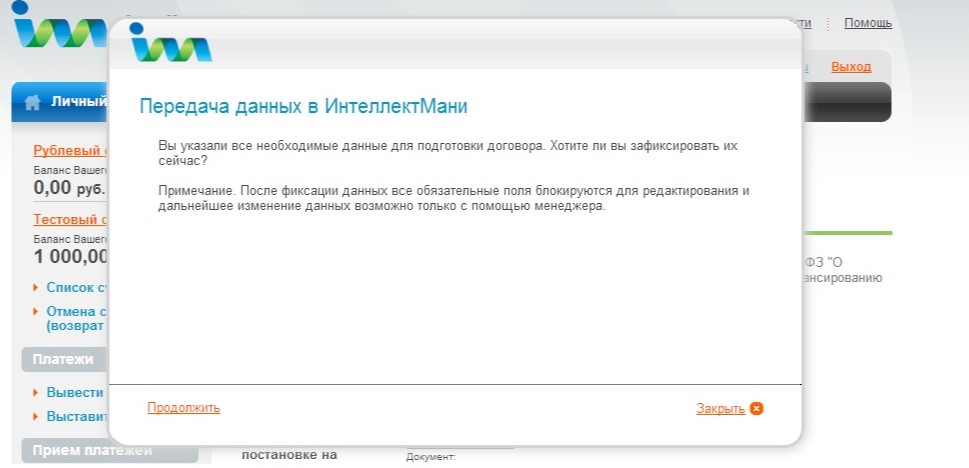Screen dimensions: 969x468
Task: Open the Прием платежей sidebar section
Action: click(90, 451)
